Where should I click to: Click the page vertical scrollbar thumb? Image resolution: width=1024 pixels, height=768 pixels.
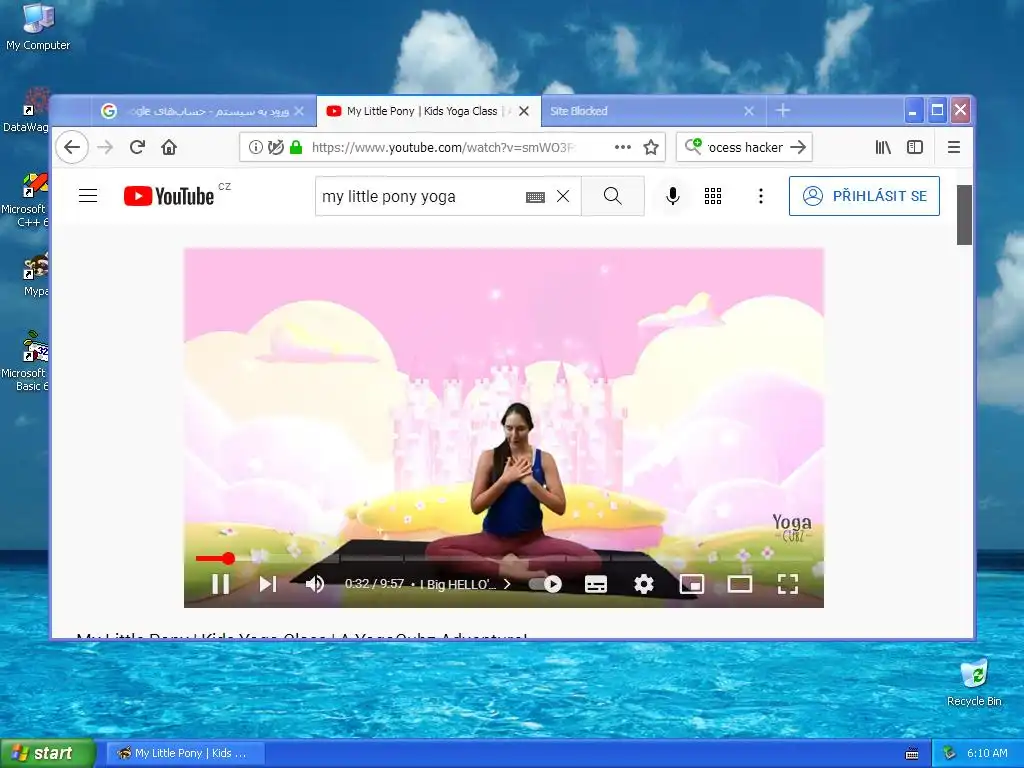click(x=964, y=215)
